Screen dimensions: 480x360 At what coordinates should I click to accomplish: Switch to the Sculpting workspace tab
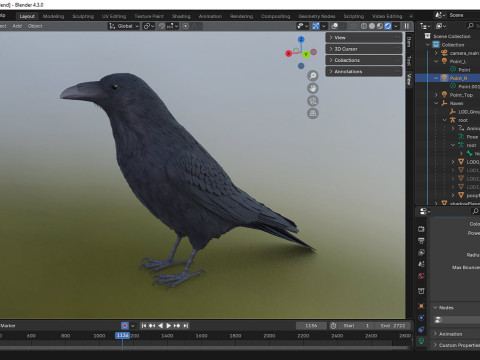(83, 16)
